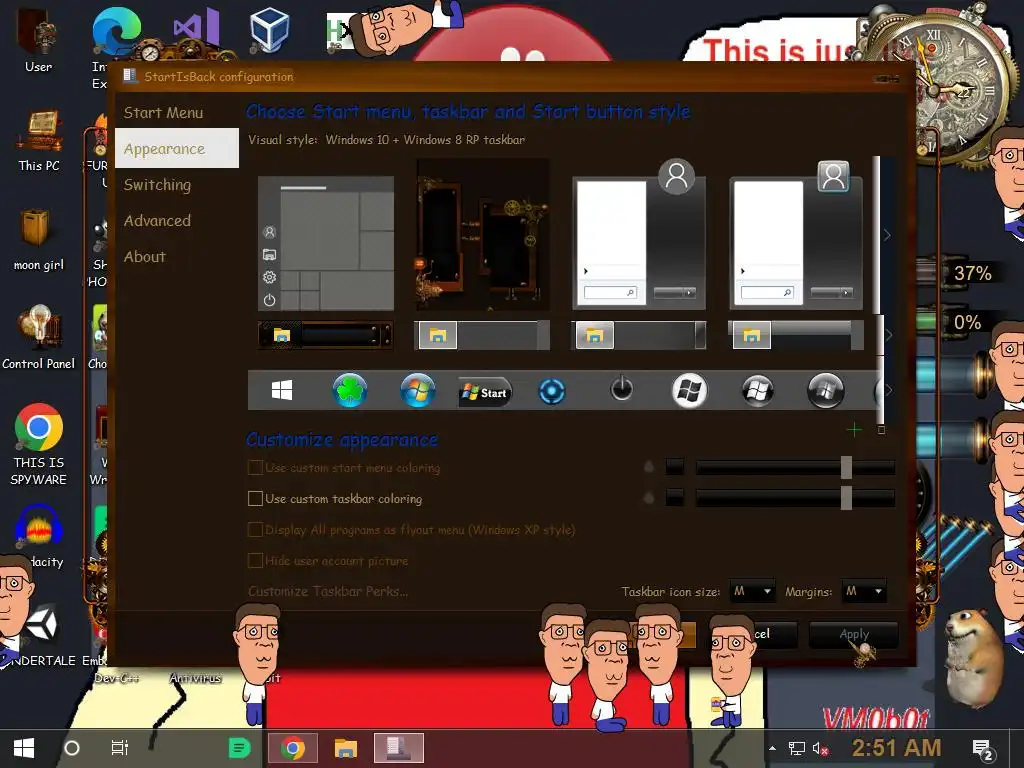
Task: Enable Use custom taskbar coloring checkbox
Action: pyautogui.click(x=255, y=499)
